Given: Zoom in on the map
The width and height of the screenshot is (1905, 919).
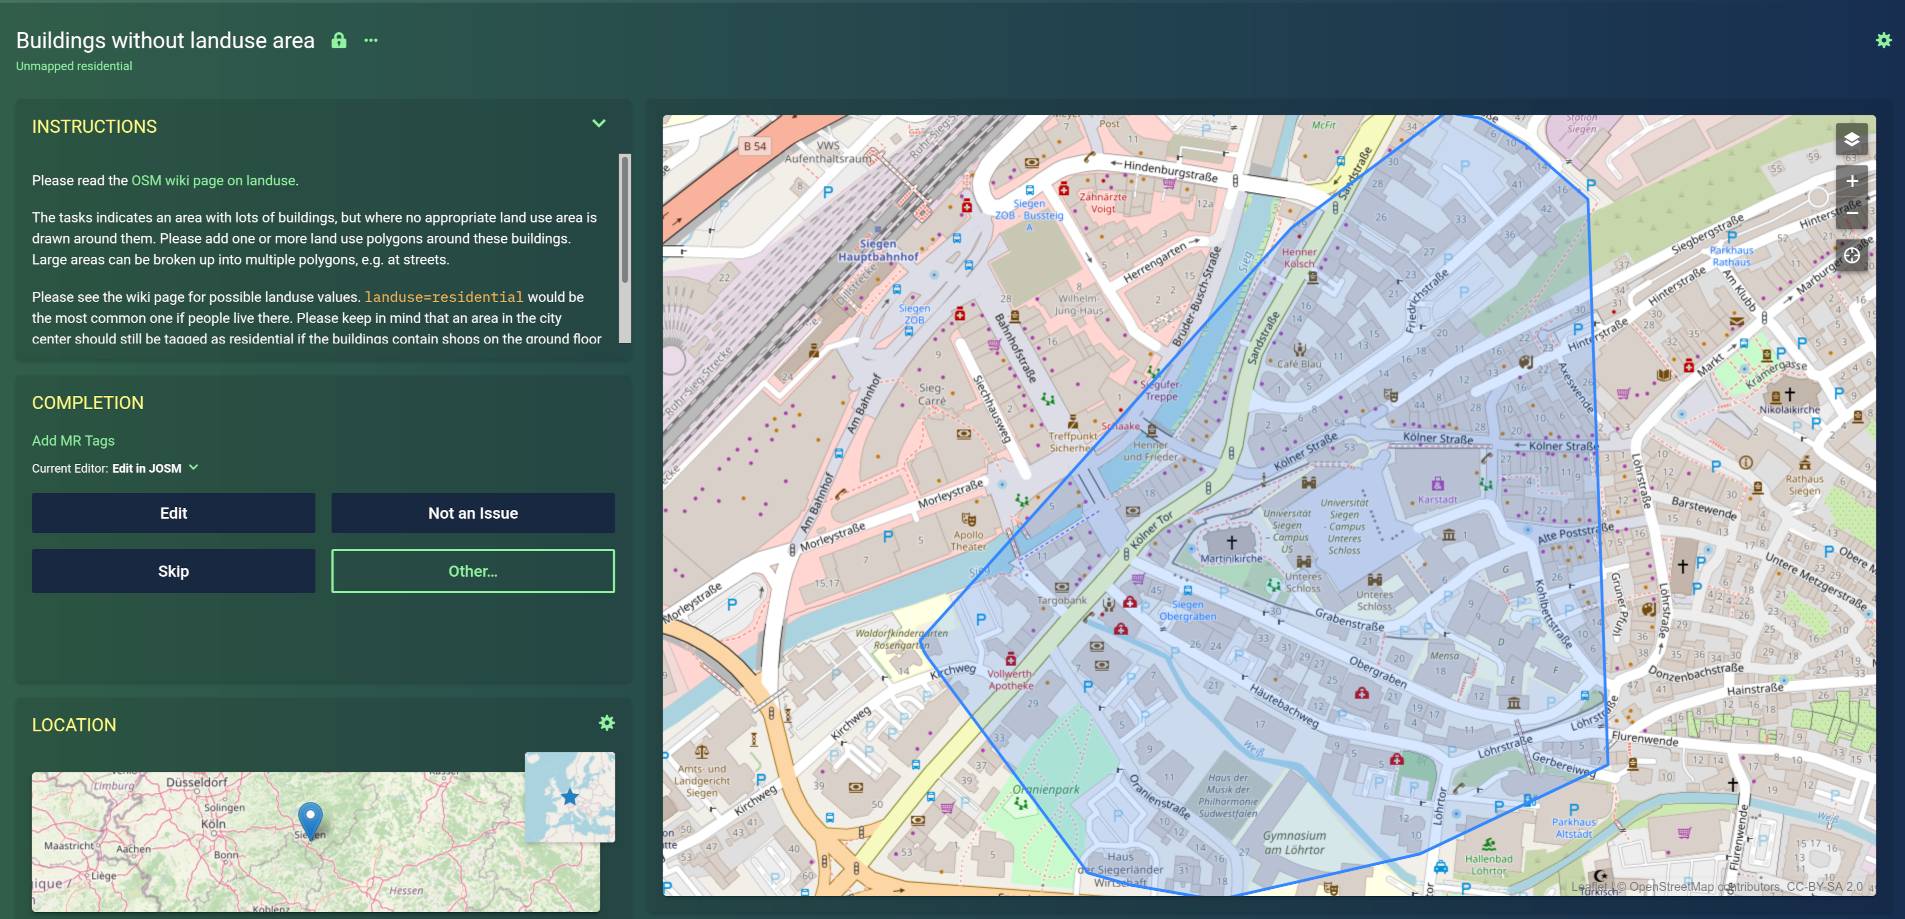Looking at the screenshot, I should click(1852, 181).
